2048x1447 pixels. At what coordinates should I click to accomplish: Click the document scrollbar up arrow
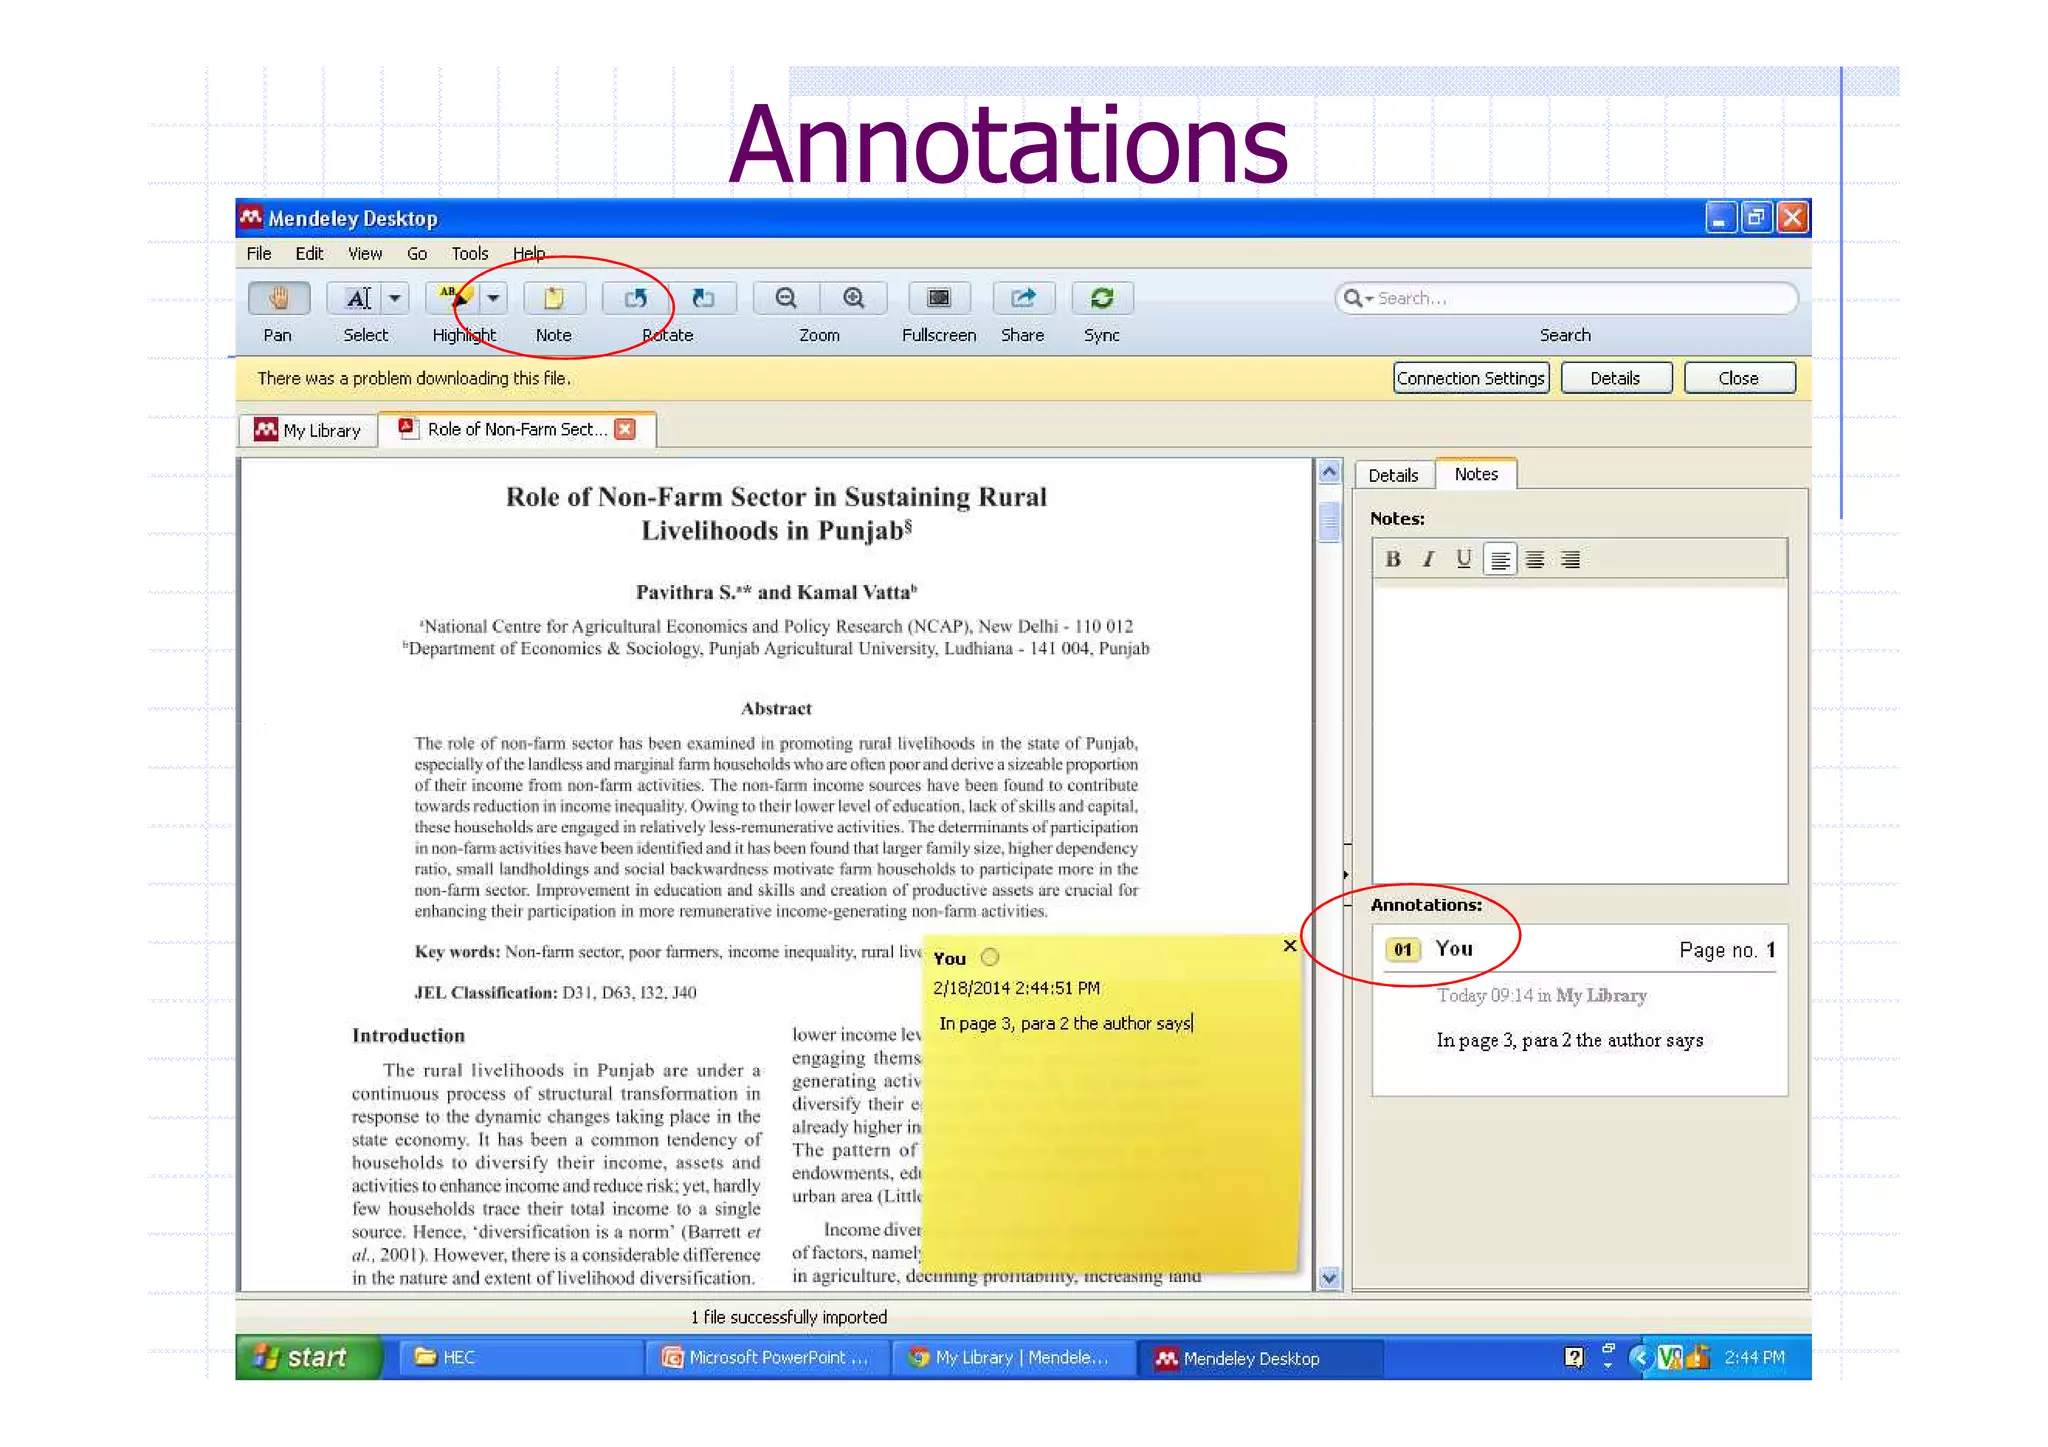(x=1329, y=472)
